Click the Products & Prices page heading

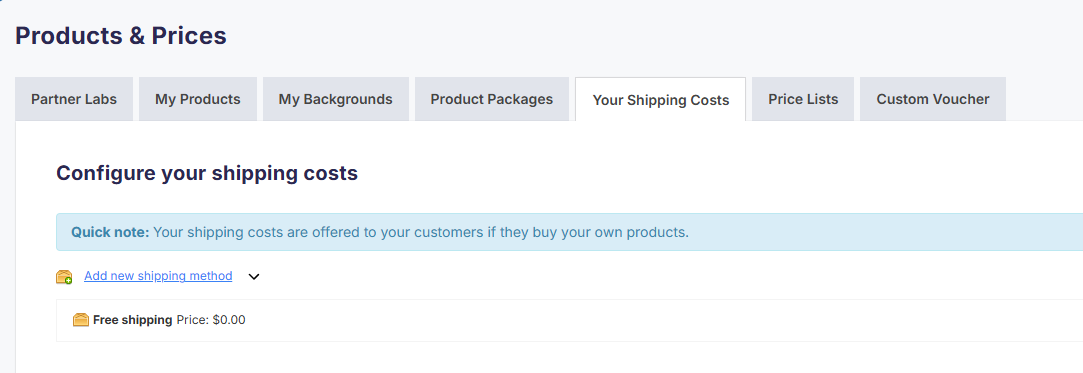click(x=121, y=35)
